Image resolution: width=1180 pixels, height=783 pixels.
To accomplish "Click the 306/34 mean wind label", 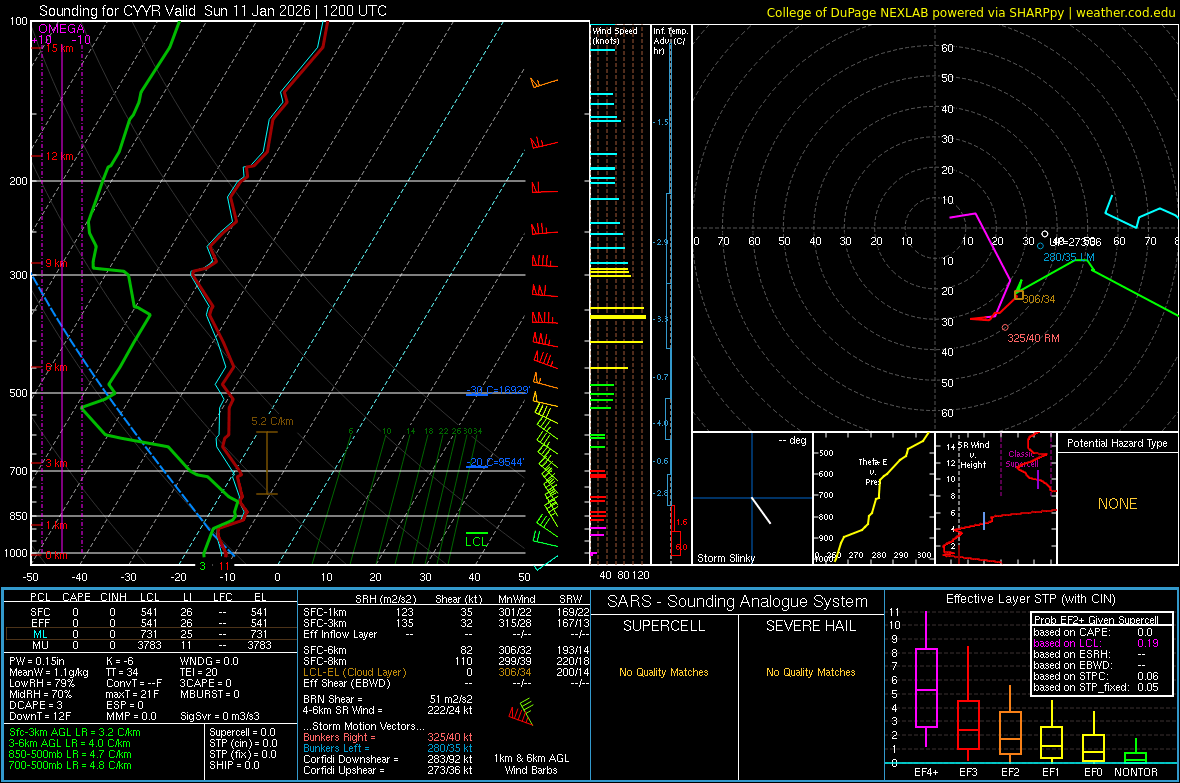I will pos(1039,299).
